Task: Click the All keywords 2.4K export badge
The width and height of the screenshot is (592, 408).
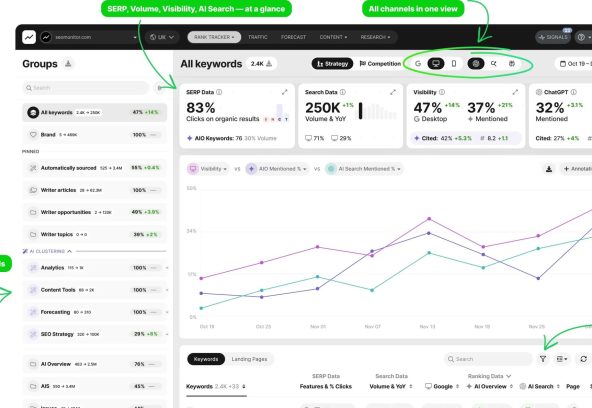Action: (x=261, y=64)
